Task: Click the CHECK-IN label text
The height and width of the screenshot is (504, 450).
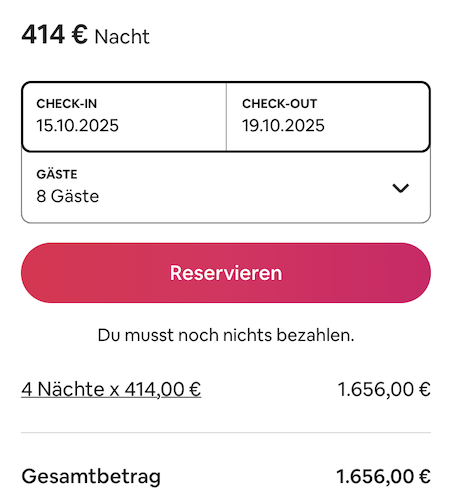Action: click(x=67, y=104)
